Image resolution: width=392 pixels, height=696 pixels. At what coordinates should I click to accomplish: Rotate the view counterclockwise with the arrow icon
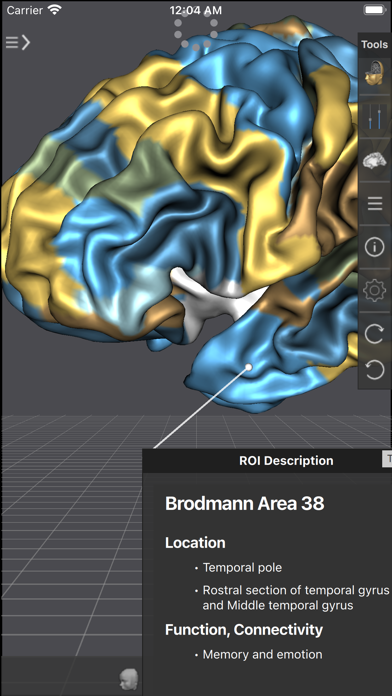pos(375,369)
